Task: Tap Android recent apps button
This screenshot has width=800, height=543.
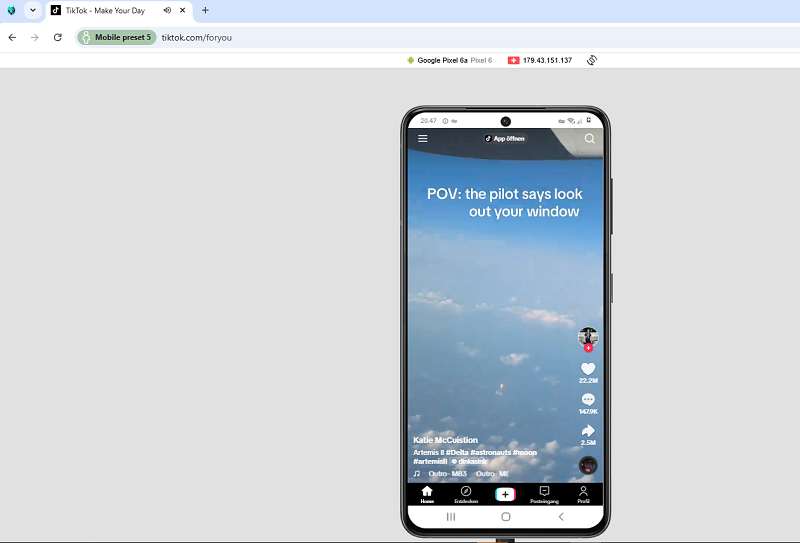Action: coord(451,516)
